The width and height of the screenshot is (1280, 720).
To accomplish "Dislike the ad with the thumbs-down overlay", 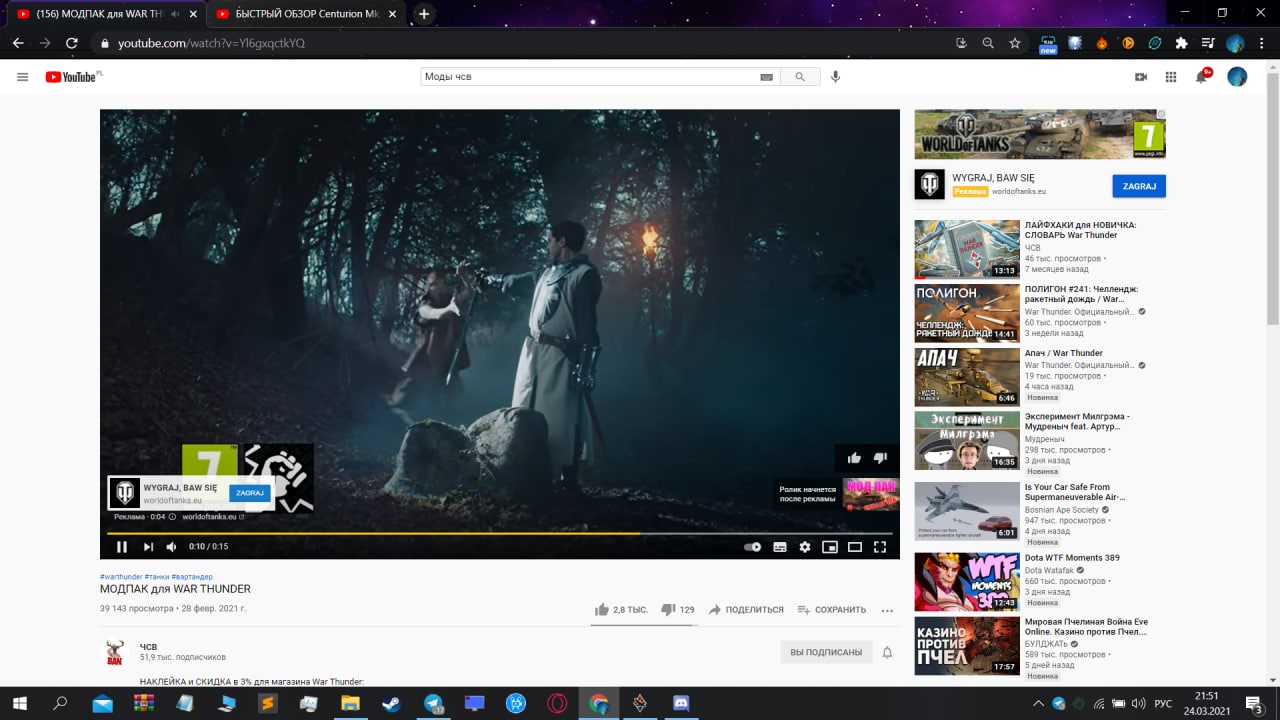I will pyautogui.click(x=880, y=458).
